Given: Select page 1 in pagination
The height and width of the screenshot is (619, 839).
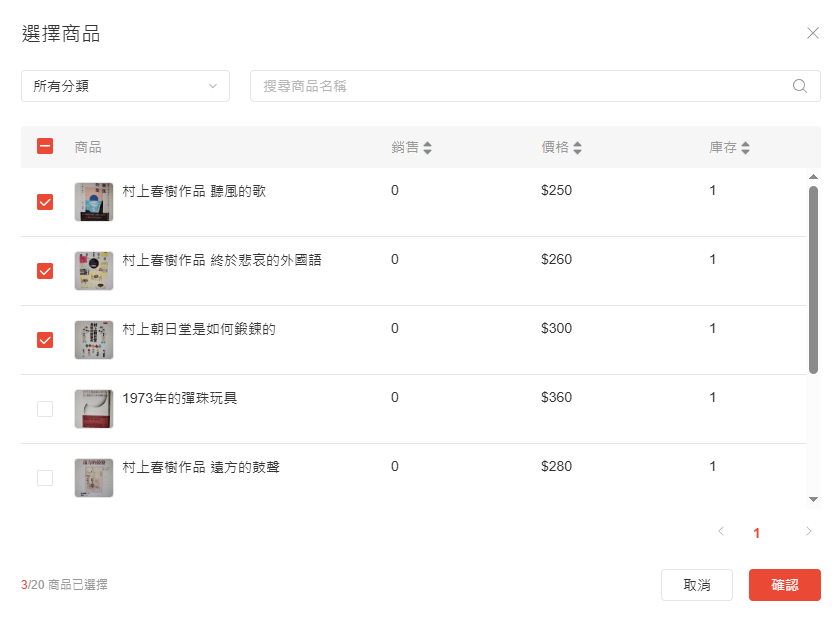Looking at the screenshot, I should pos(756,533).
